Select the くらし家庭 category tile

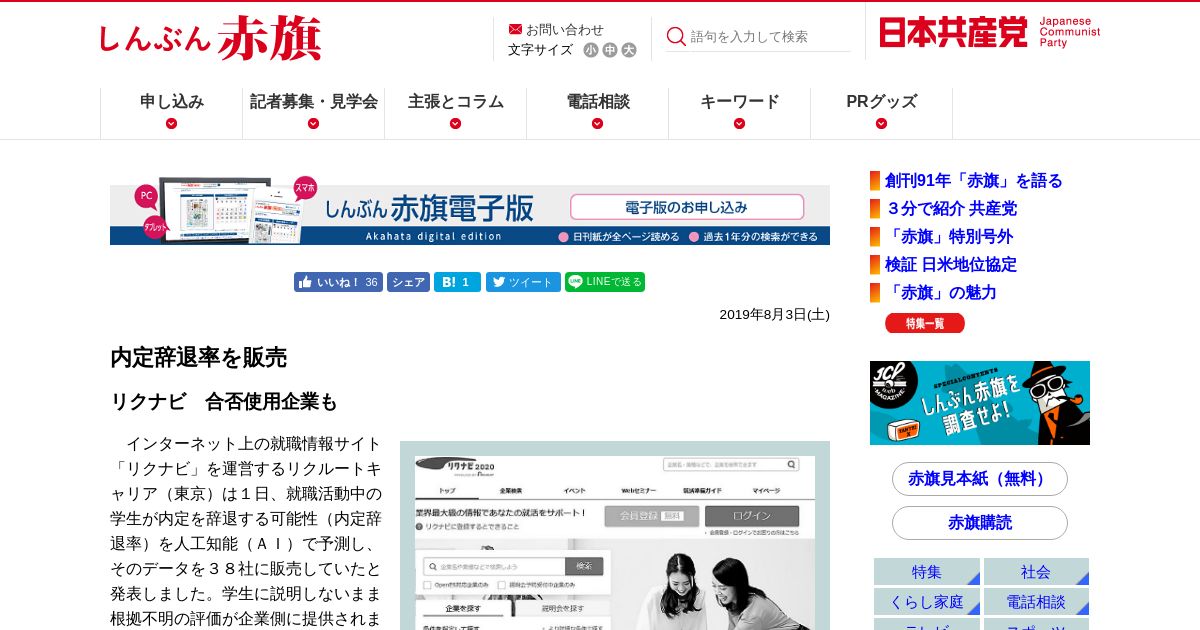coord(926,602)
